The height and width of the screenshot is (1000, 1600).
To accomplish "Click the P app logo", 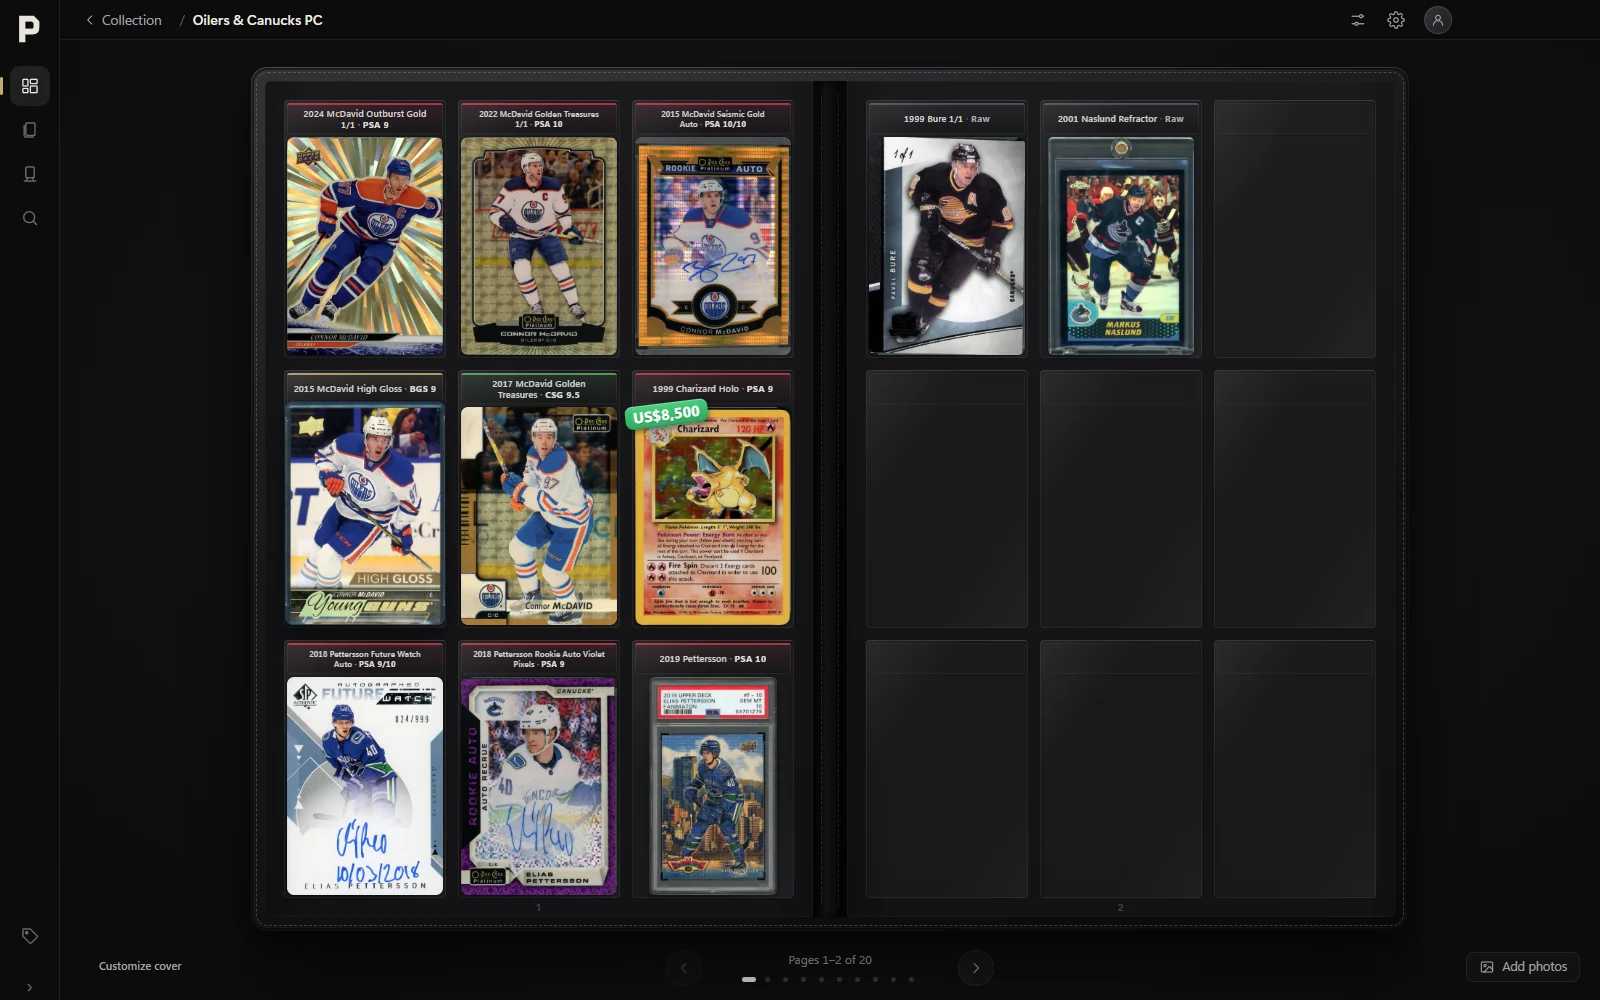I will (29, 29).
